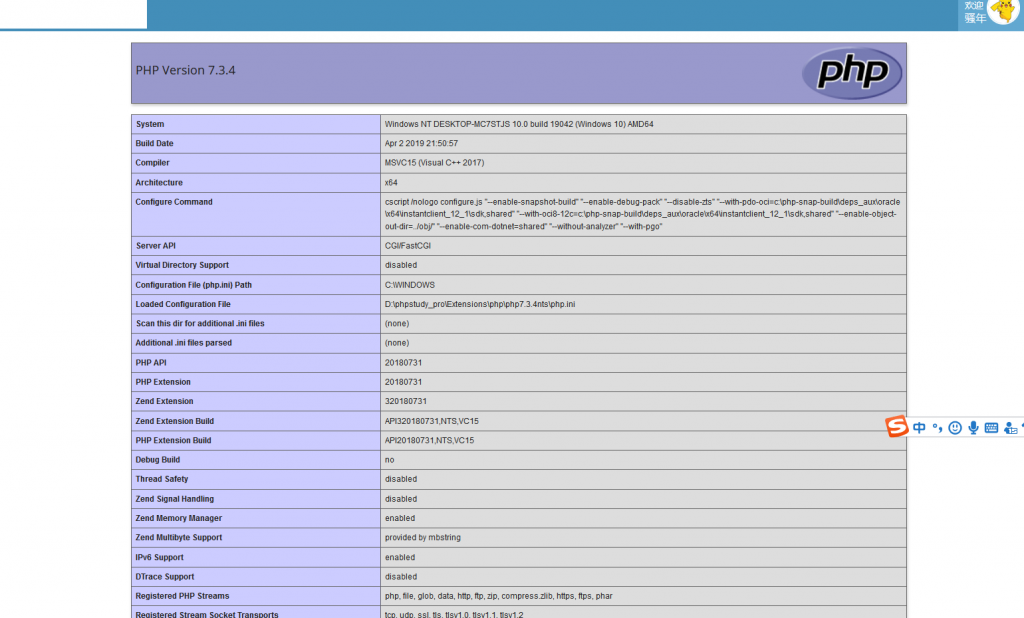Image resolution: width=1024 pixels, height=618 pixels.
Task: Activate microphone voice input
Action: click(973, 428)
